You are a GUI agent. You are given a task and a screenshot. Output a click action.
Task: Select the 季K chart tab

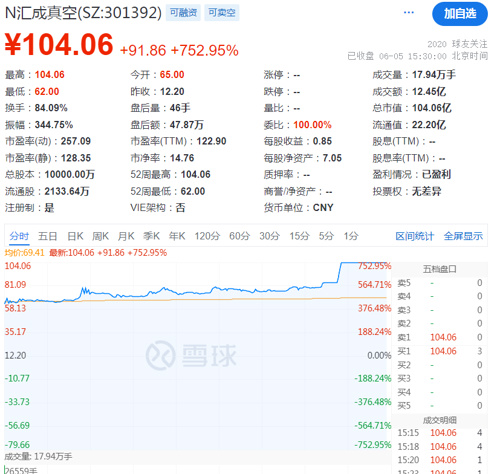(151, 236)
